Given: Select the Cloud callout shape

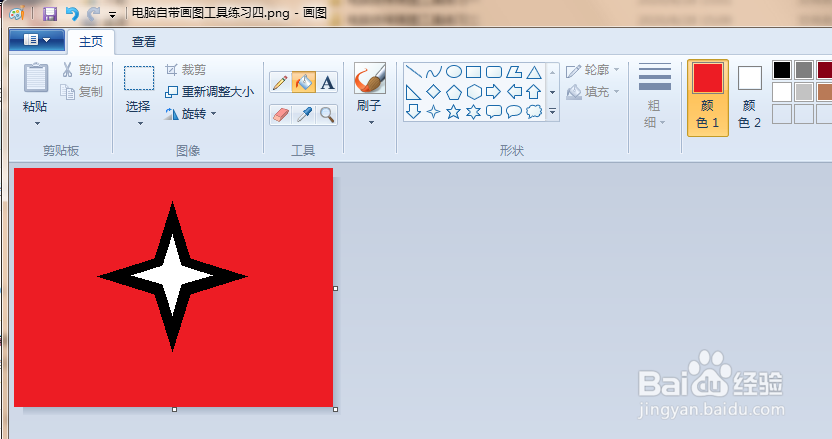Looking at the screenshot, I should coord(534,111).
